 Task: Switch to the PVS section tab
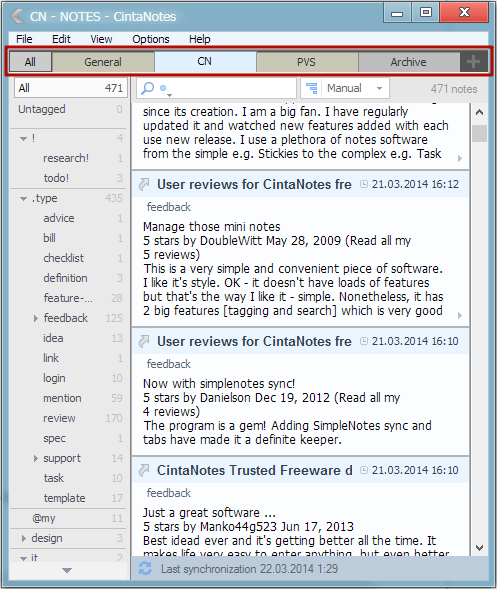click(307, 62)
